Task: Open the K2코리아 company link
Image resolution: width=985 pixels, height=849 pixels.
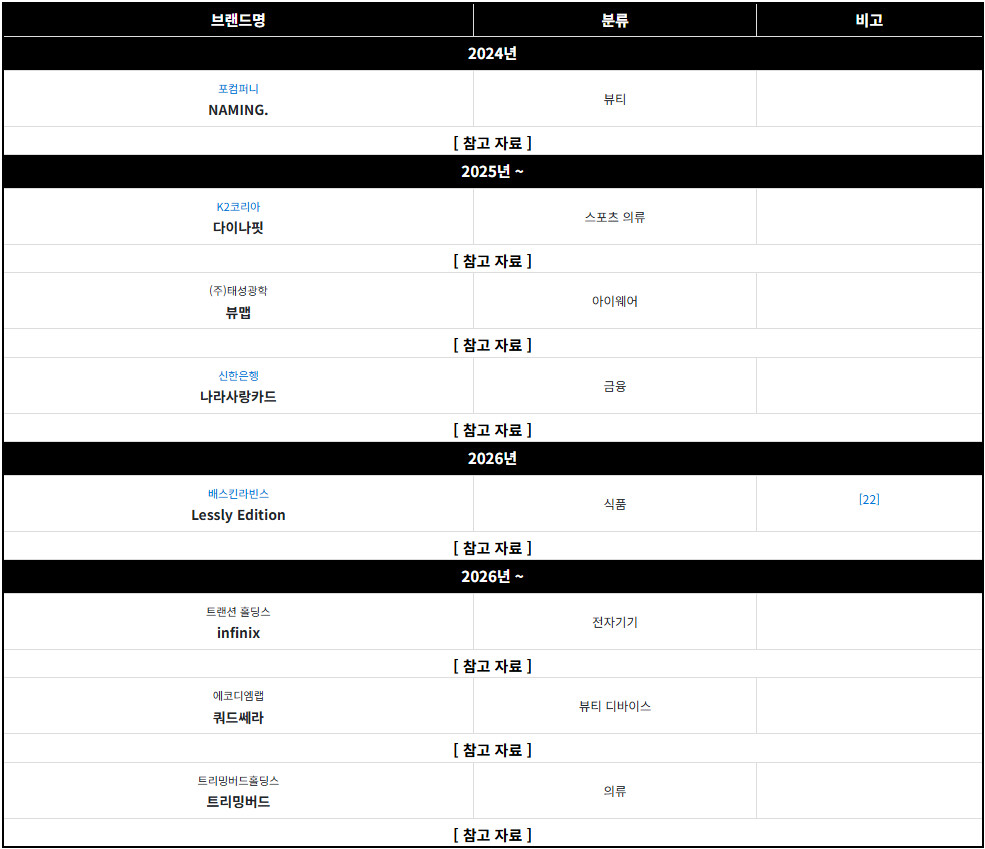Action: pos(238,207)
